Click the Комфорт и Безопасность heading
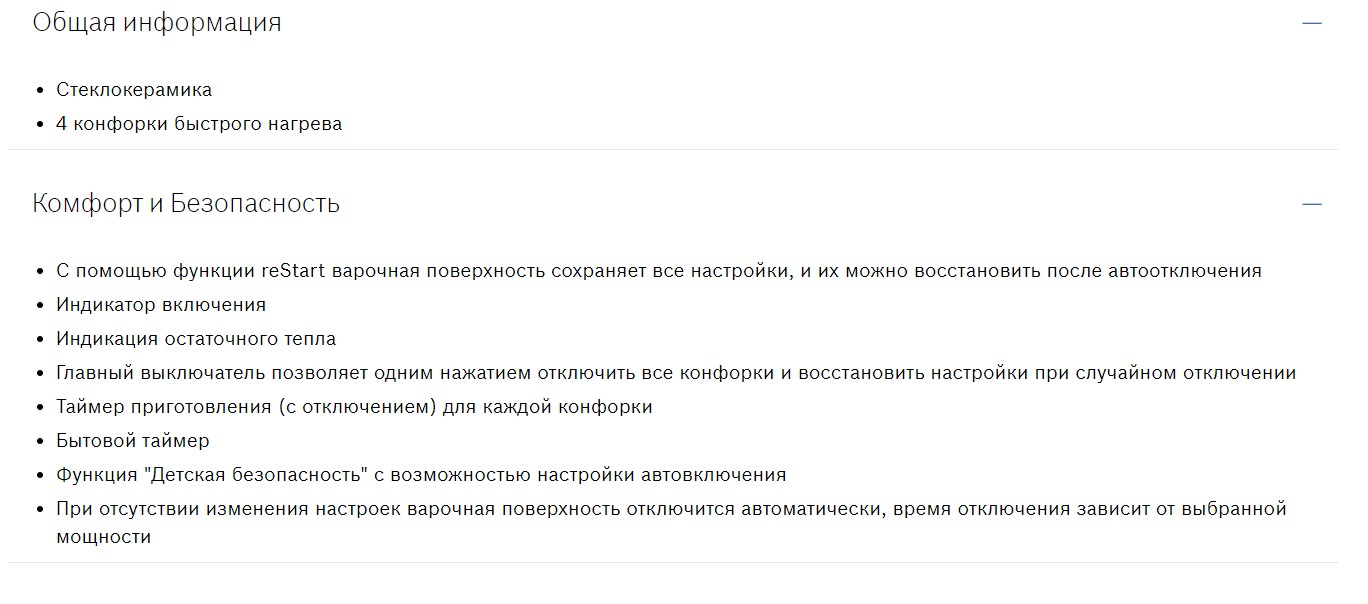 pyautogui.click(x=186, y=204)
